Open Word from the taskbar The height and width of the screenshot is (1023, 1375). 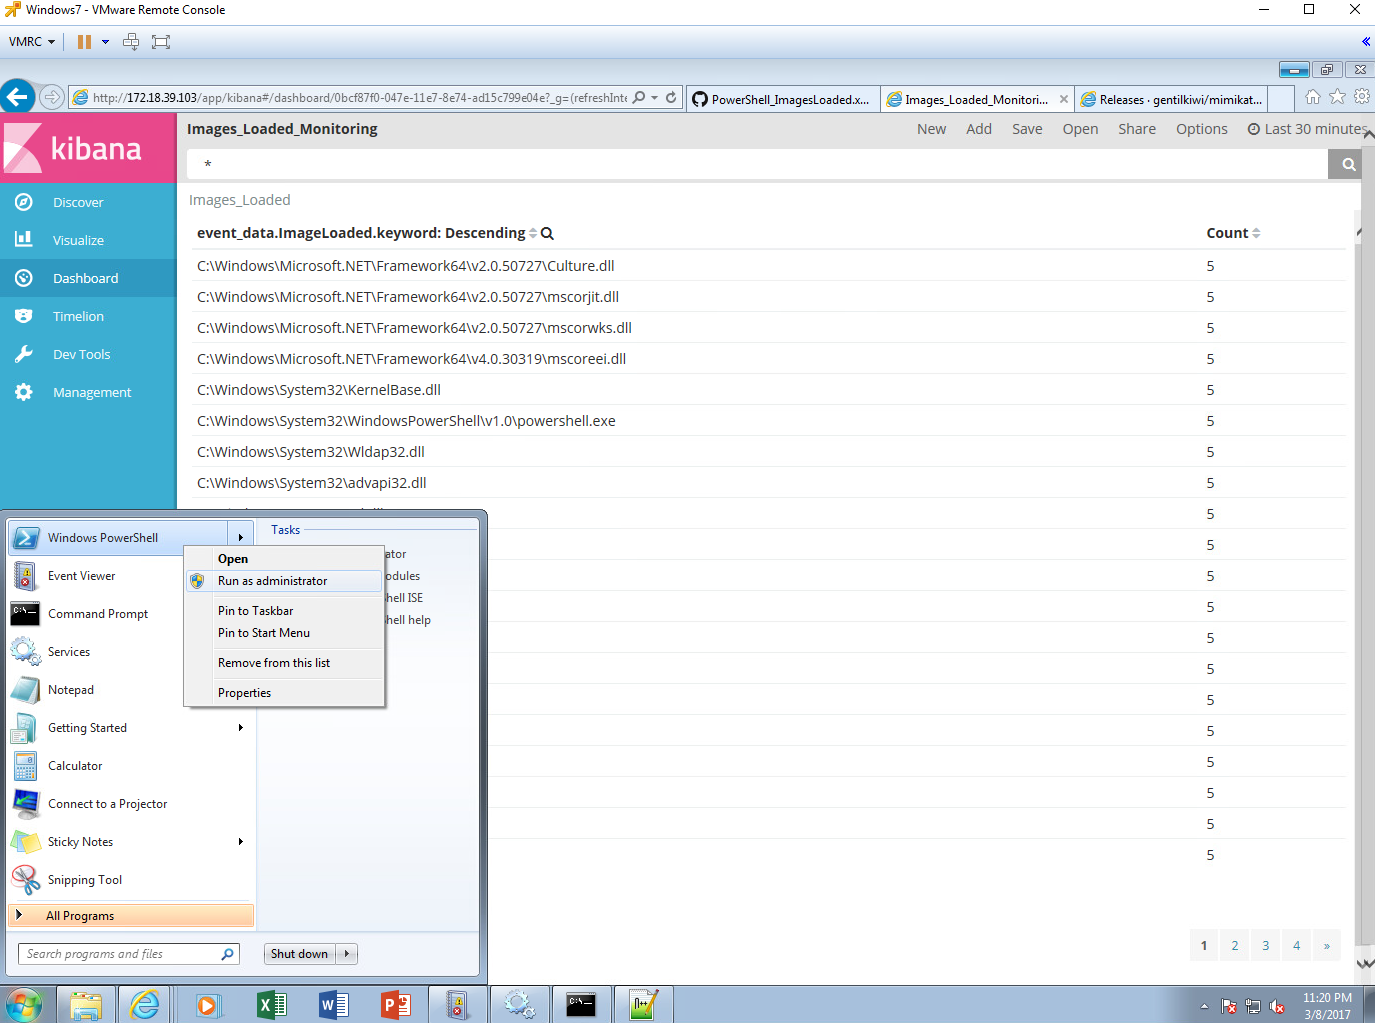(333, 1004)
